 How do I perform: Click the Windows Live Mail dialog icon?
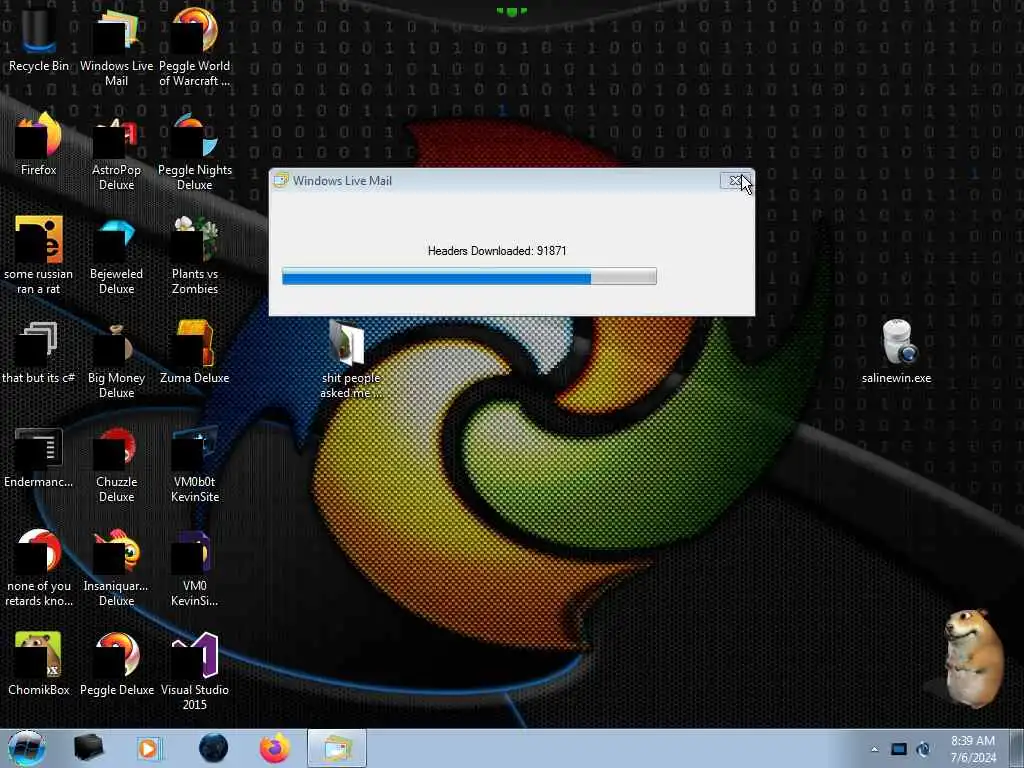coord(281,181)
